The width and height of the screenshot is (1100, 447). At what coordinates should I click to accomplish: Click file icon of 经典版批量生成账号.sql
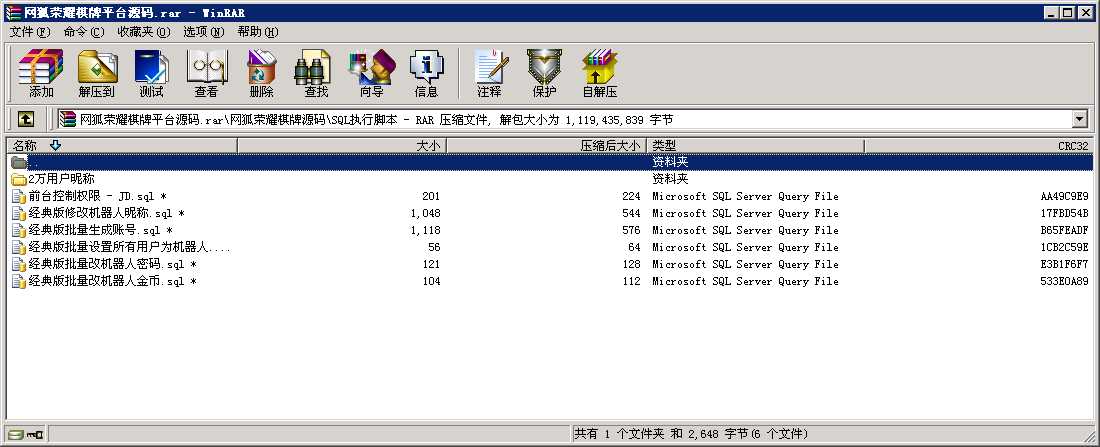[x=19, y=230]
